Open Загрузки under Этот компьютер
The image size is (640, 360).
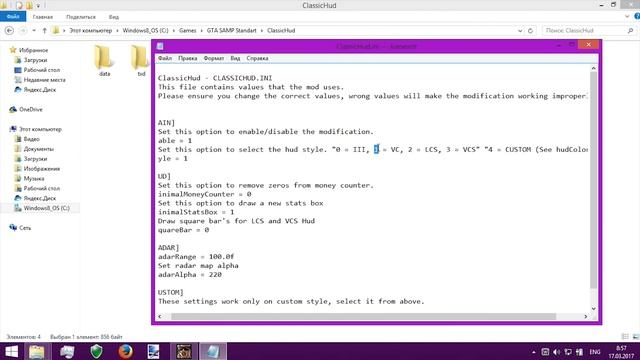(x=35, y=159)
